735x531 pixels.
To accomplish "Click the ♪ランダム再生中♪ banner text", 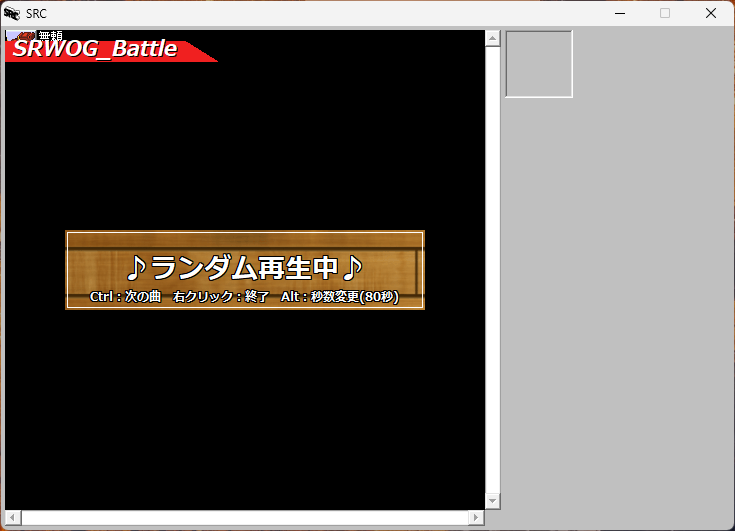I will click(245, 268).
